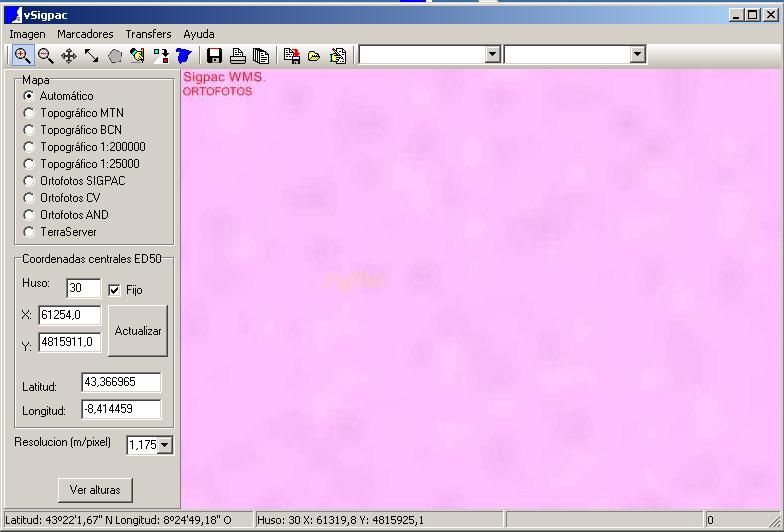This screenshot has height=532, width=784.
Task: Click the Ver alturas button
Action: coord(95,490)
